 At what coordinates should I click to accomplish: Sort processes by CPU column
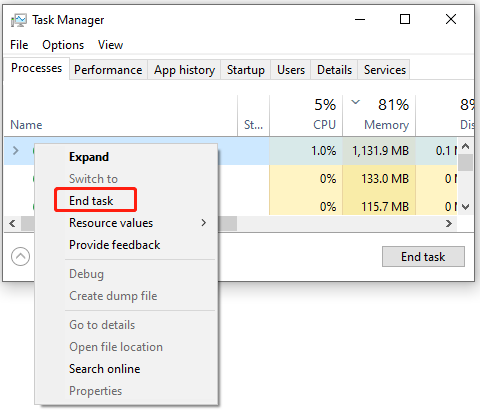[x=306, y=116]
